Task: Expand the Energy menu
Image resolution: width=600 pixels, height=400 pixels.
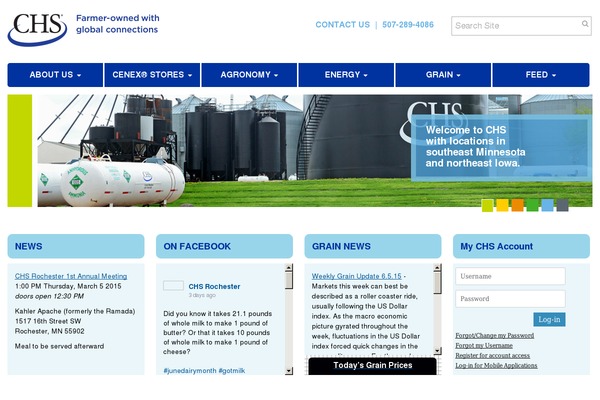Action: click(346, 75)
